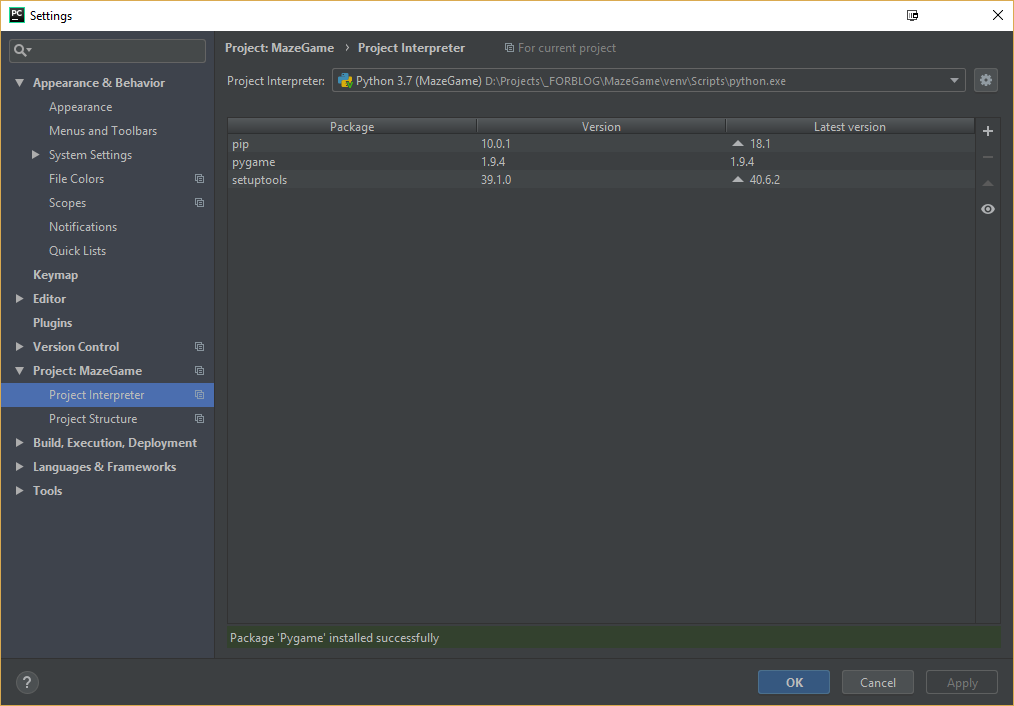Click project-level icon beside Version Control
This screenshot has height=706, width=1014.
(x=199, y=347)
